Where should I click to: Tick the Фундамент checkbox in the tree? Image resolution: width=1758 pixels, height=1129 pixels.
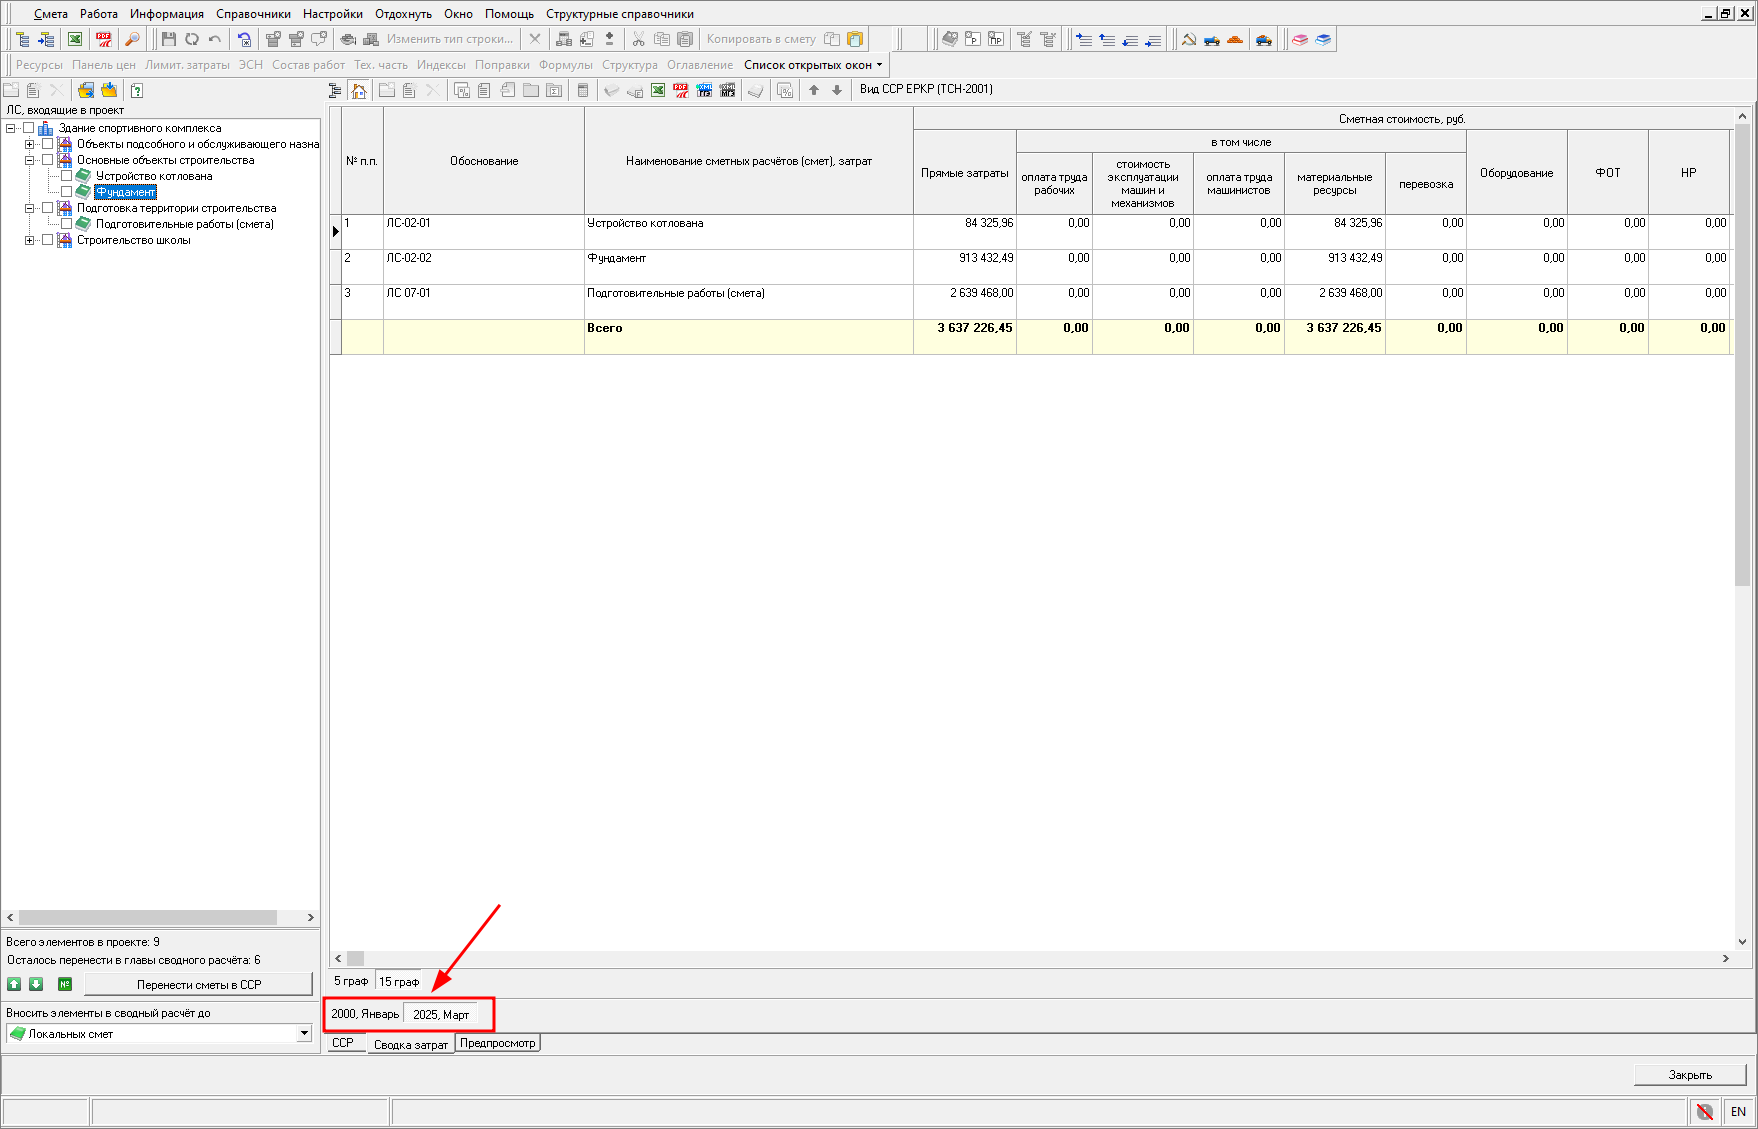67,192
